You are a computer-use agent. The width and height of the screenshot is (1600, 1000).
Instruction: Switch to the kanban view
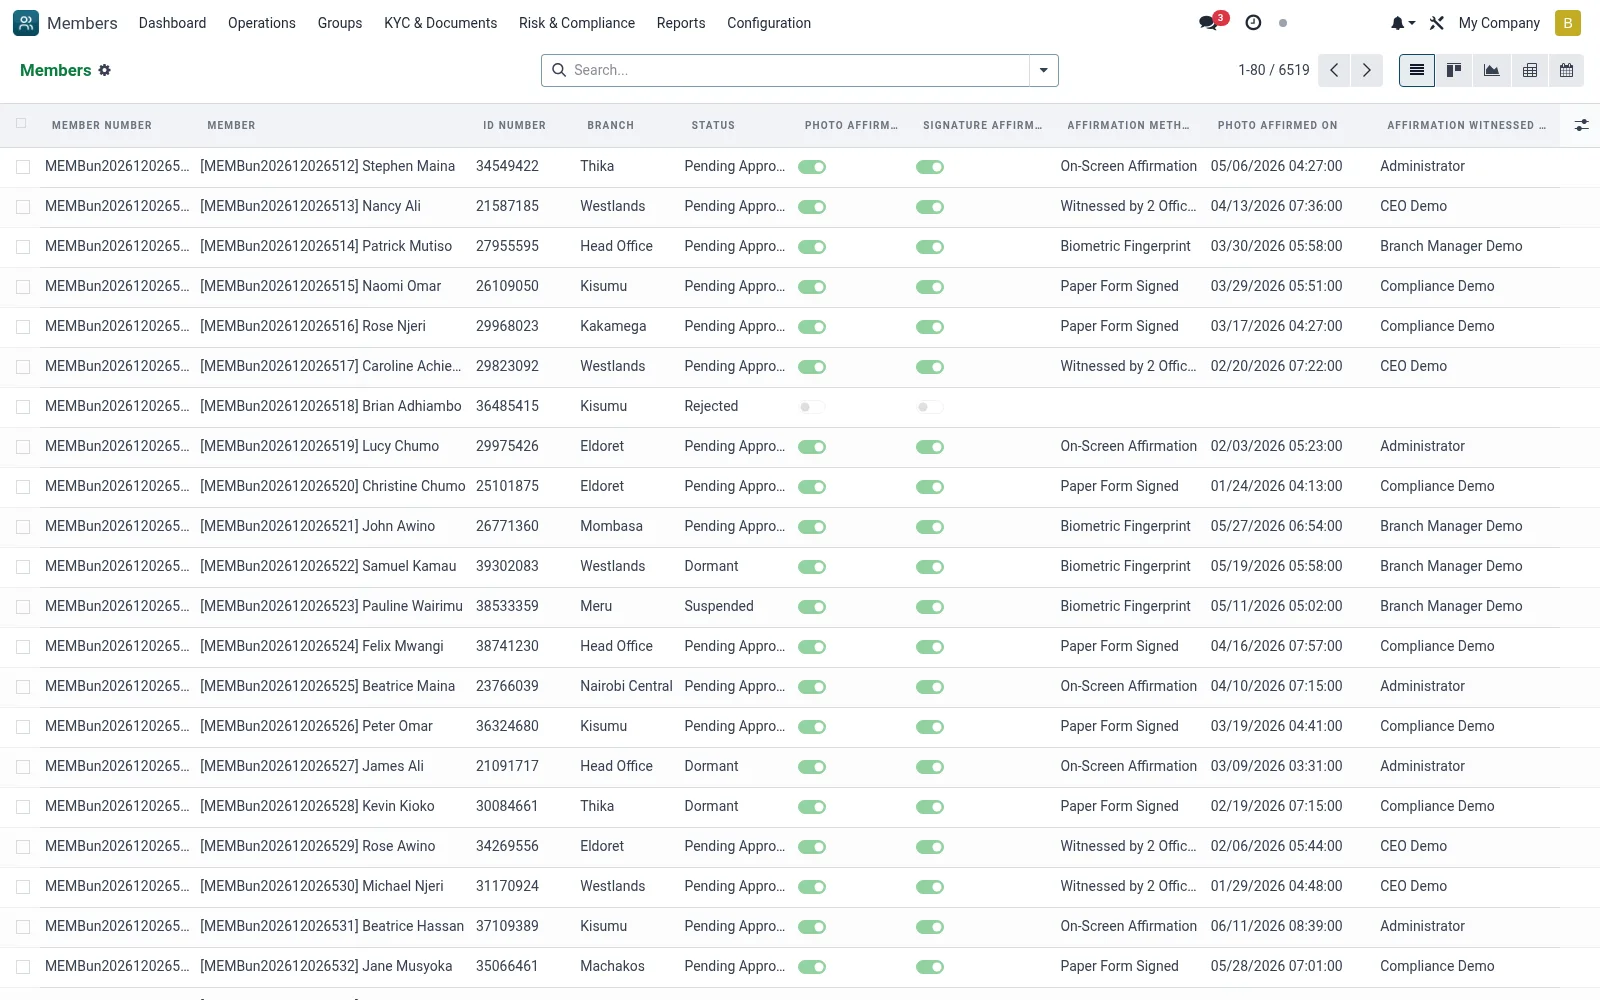(x=1454, y=70)
